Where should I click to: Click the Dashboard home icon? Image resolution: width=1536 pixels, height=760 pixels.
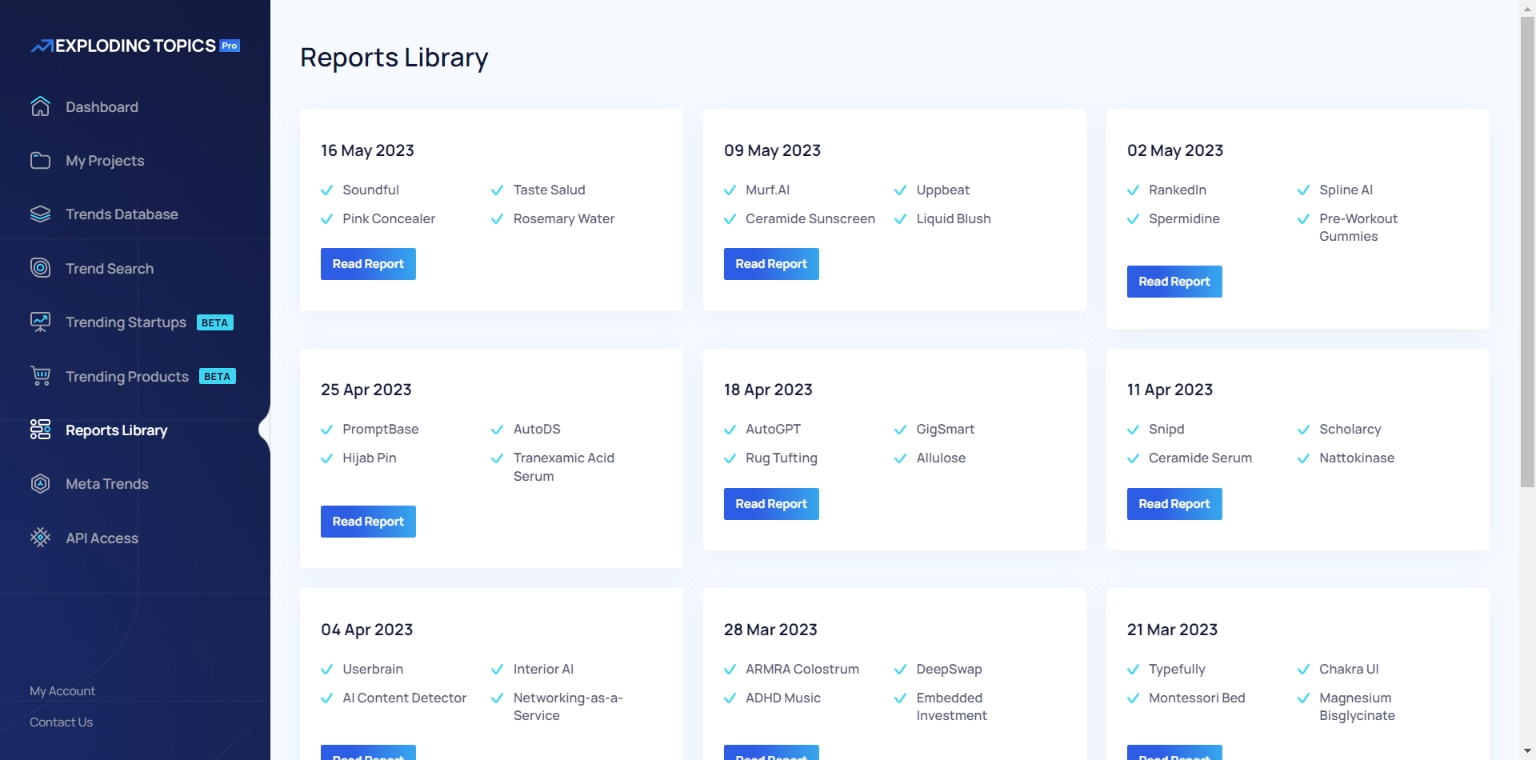coord(40,107)
